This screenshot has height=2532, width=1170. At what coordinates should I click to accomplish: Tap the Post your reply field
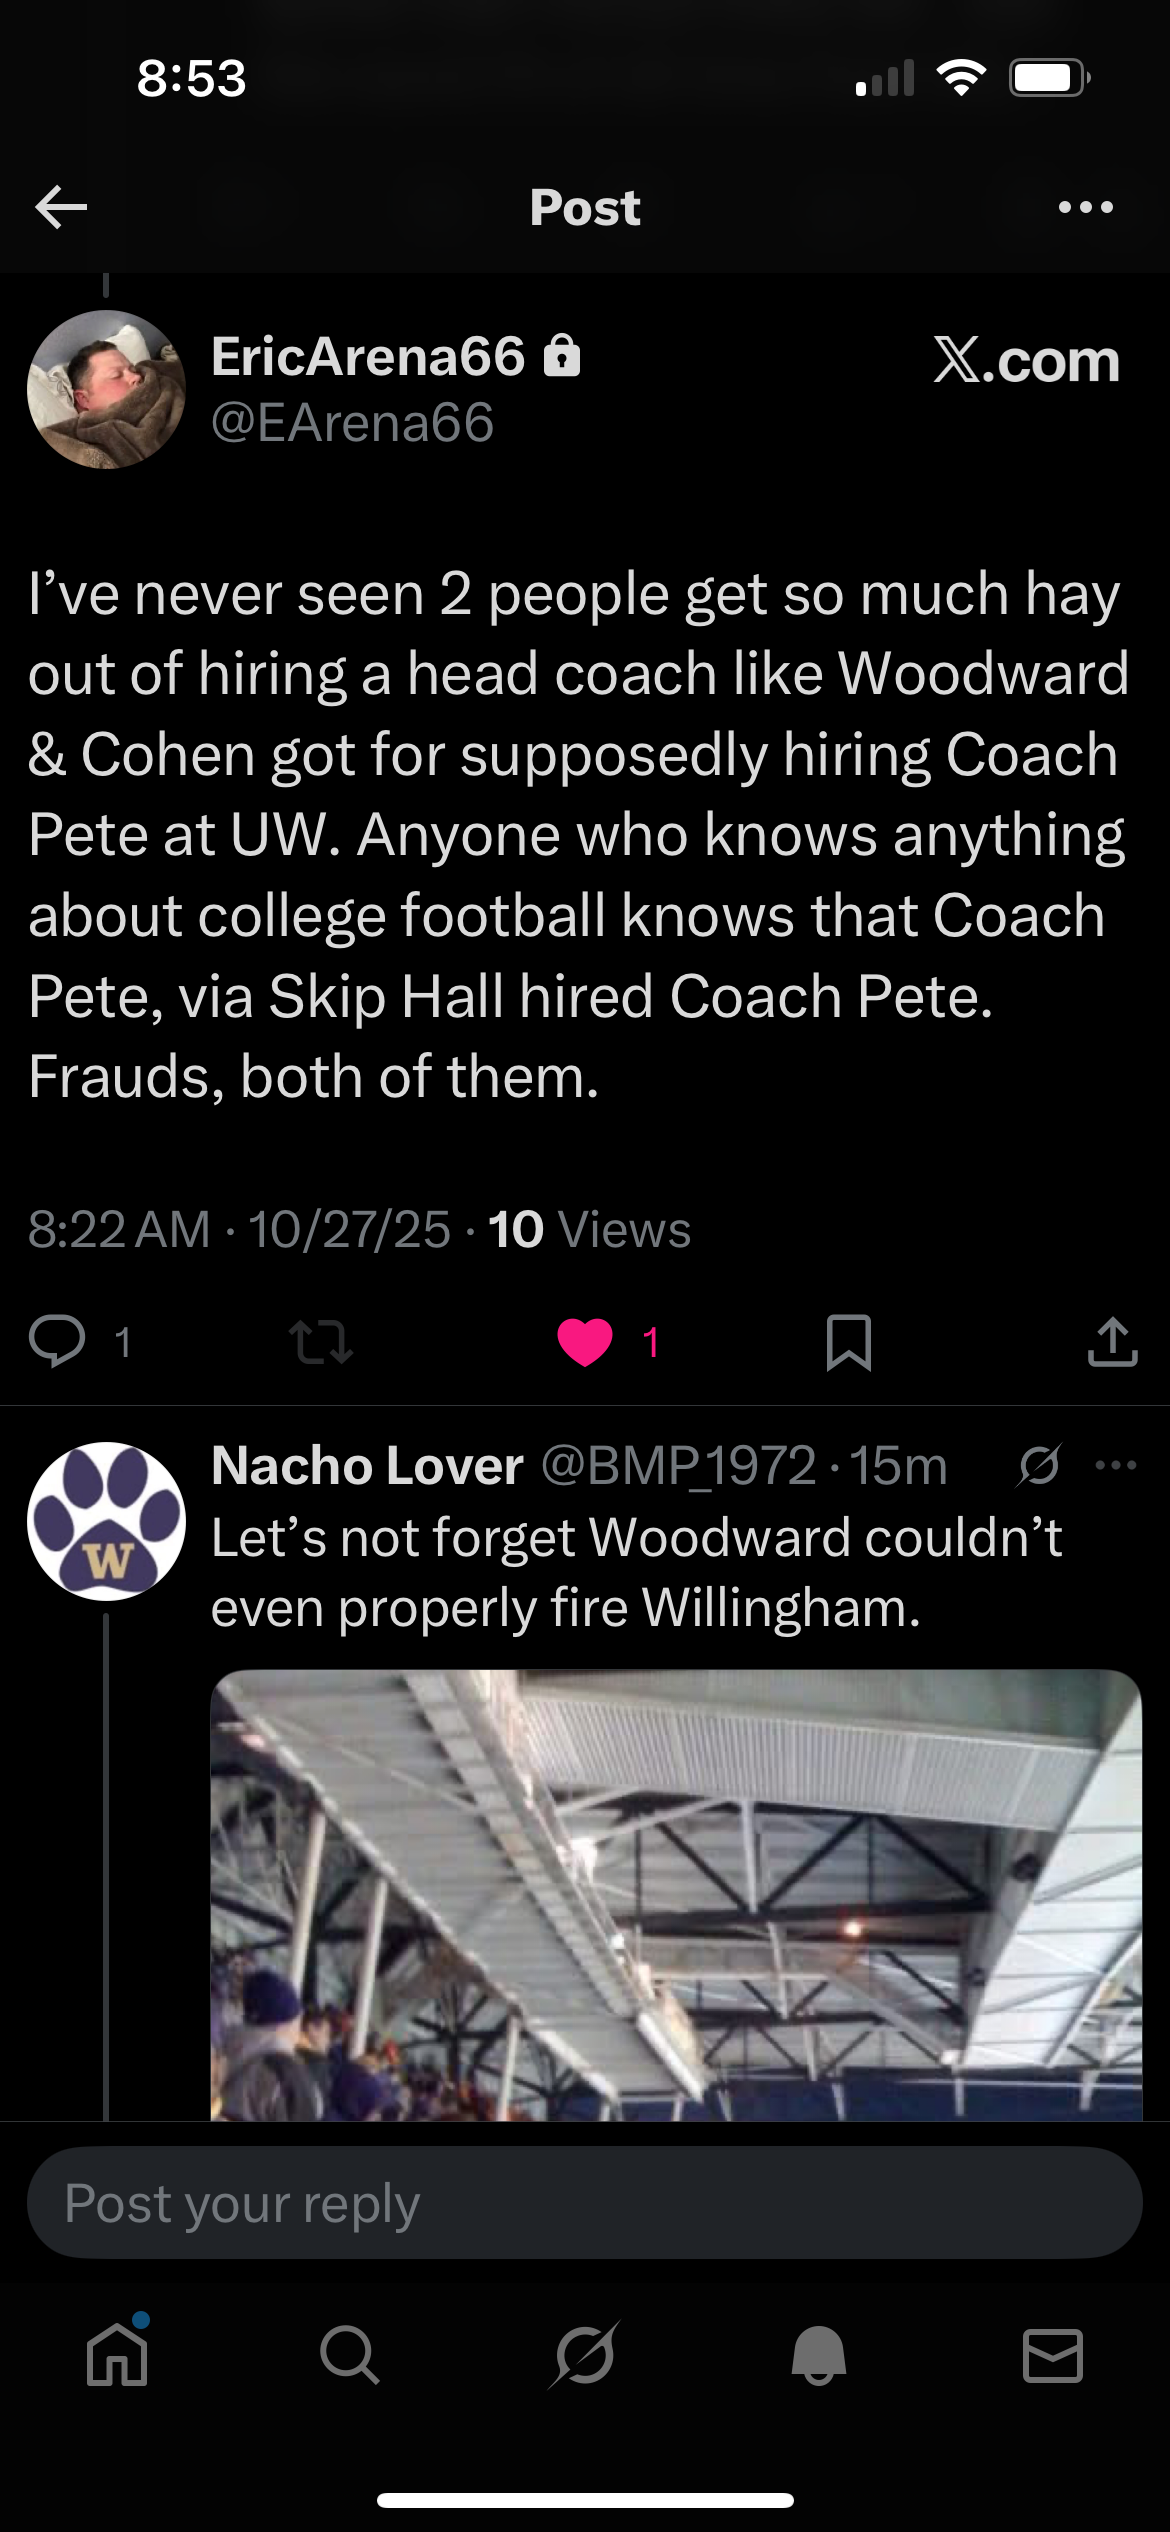[x=585, y=2204]
